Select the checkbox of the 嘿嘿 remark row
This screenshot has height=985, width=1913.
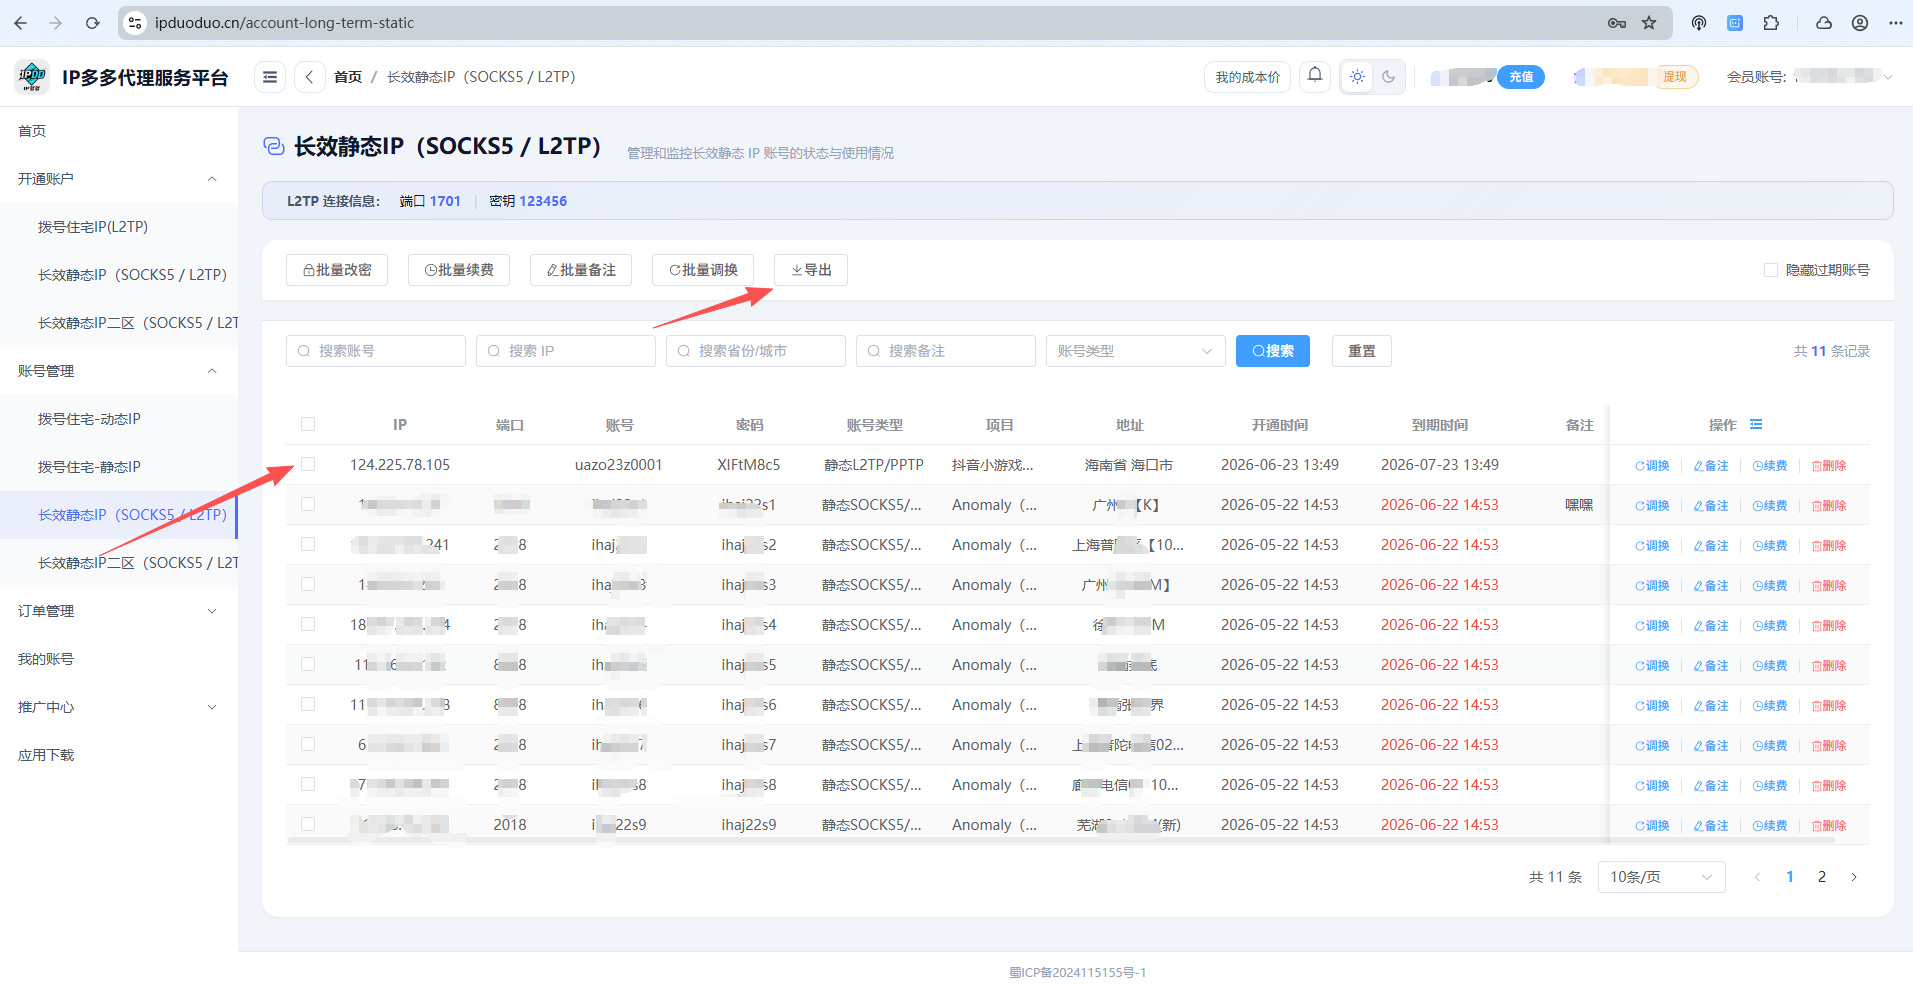pyautogui.click(x=308, y=504)
